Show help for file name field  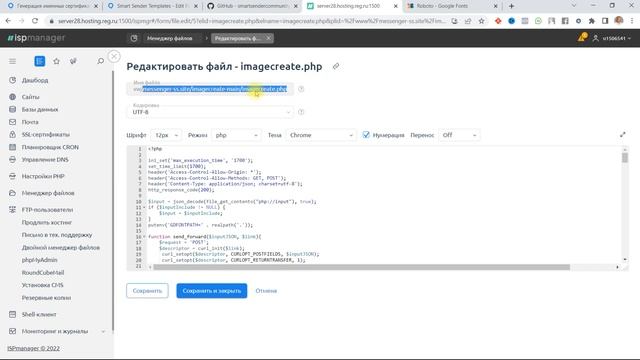(x=301, y=89)
